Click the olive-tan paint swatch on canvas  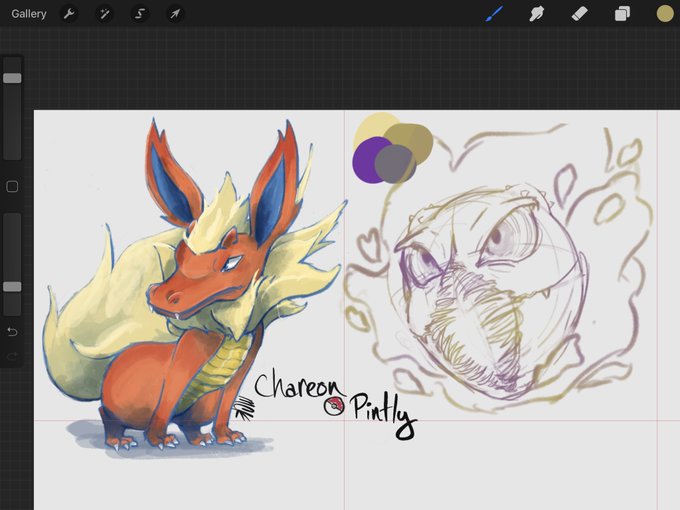412,141
